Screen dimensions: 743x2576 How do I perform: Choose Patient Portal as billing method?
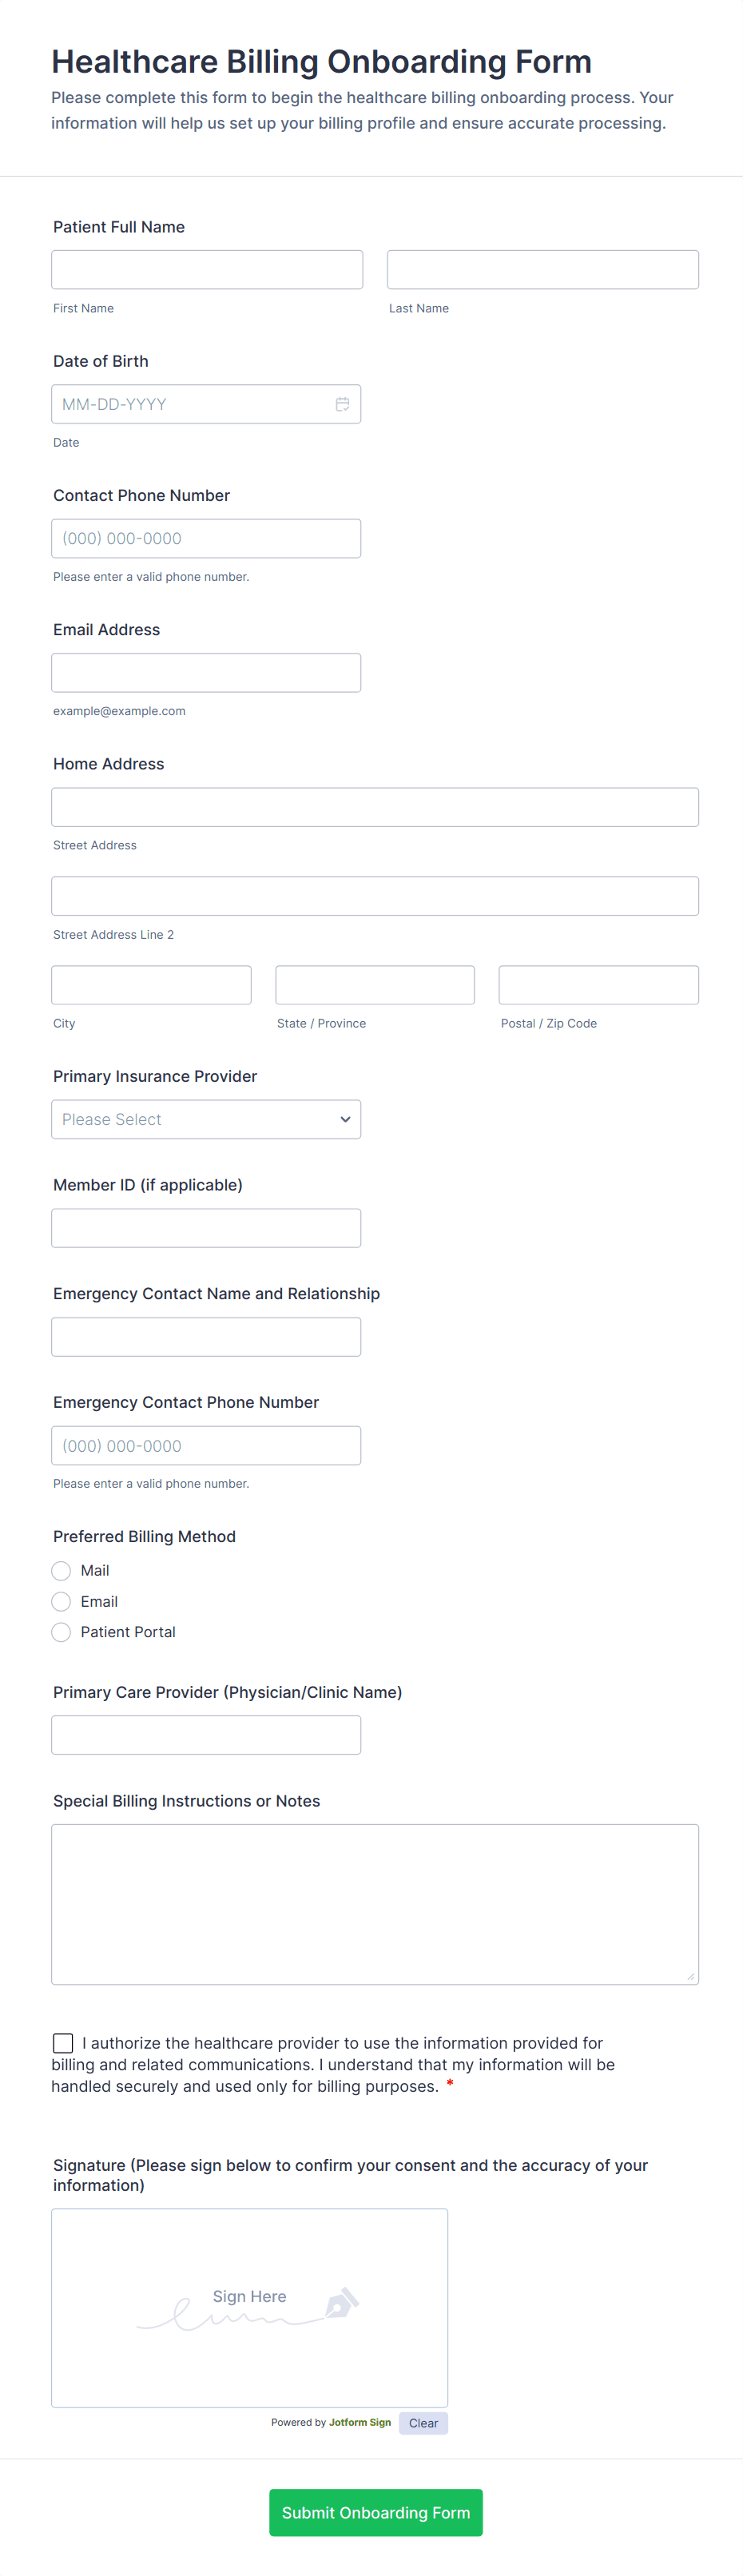(x=60, y=1631)
